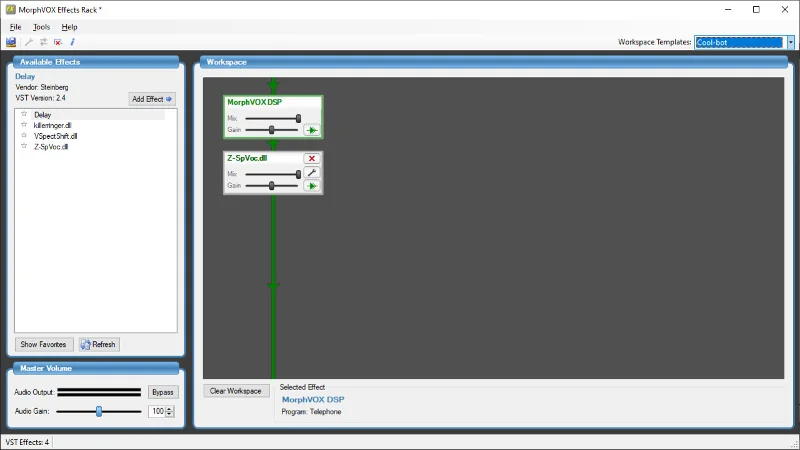Viewport: 800px width, 450px height.
Task: Click 'VST Effects: 4' status bar entry
Action: (28, 442)
